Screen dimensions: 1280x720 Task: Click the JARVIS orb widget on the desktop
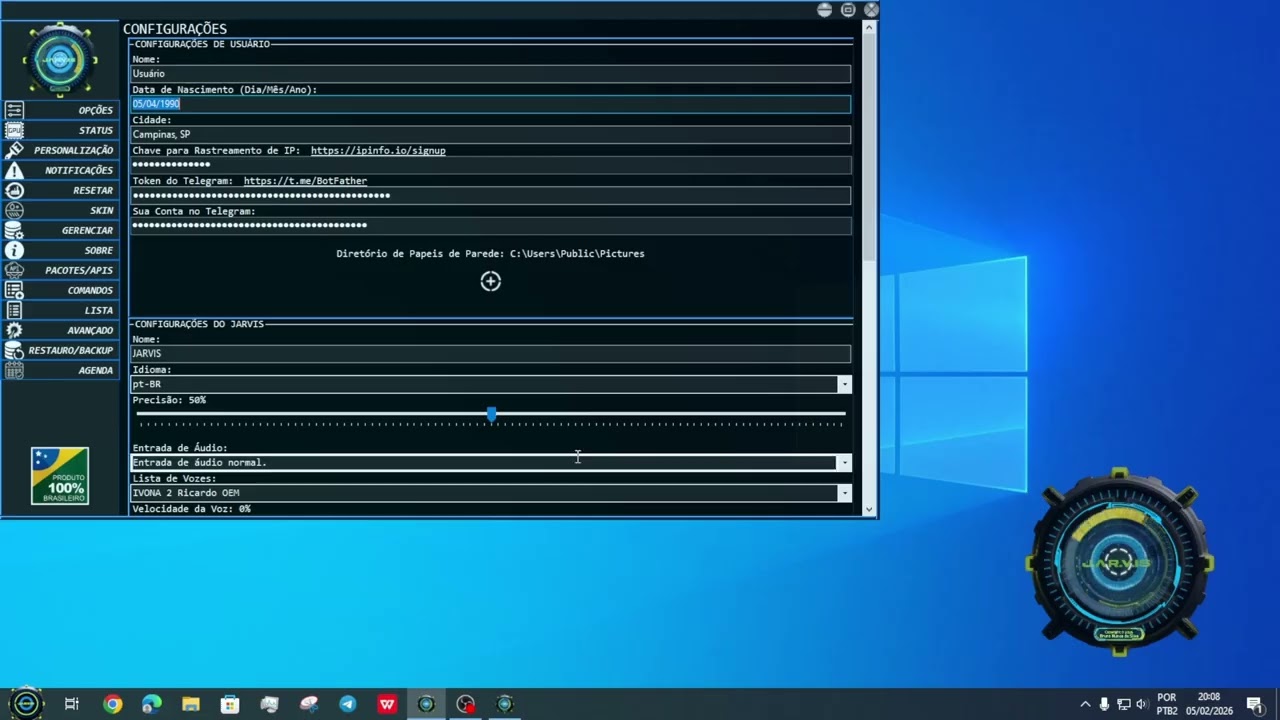1119,561
